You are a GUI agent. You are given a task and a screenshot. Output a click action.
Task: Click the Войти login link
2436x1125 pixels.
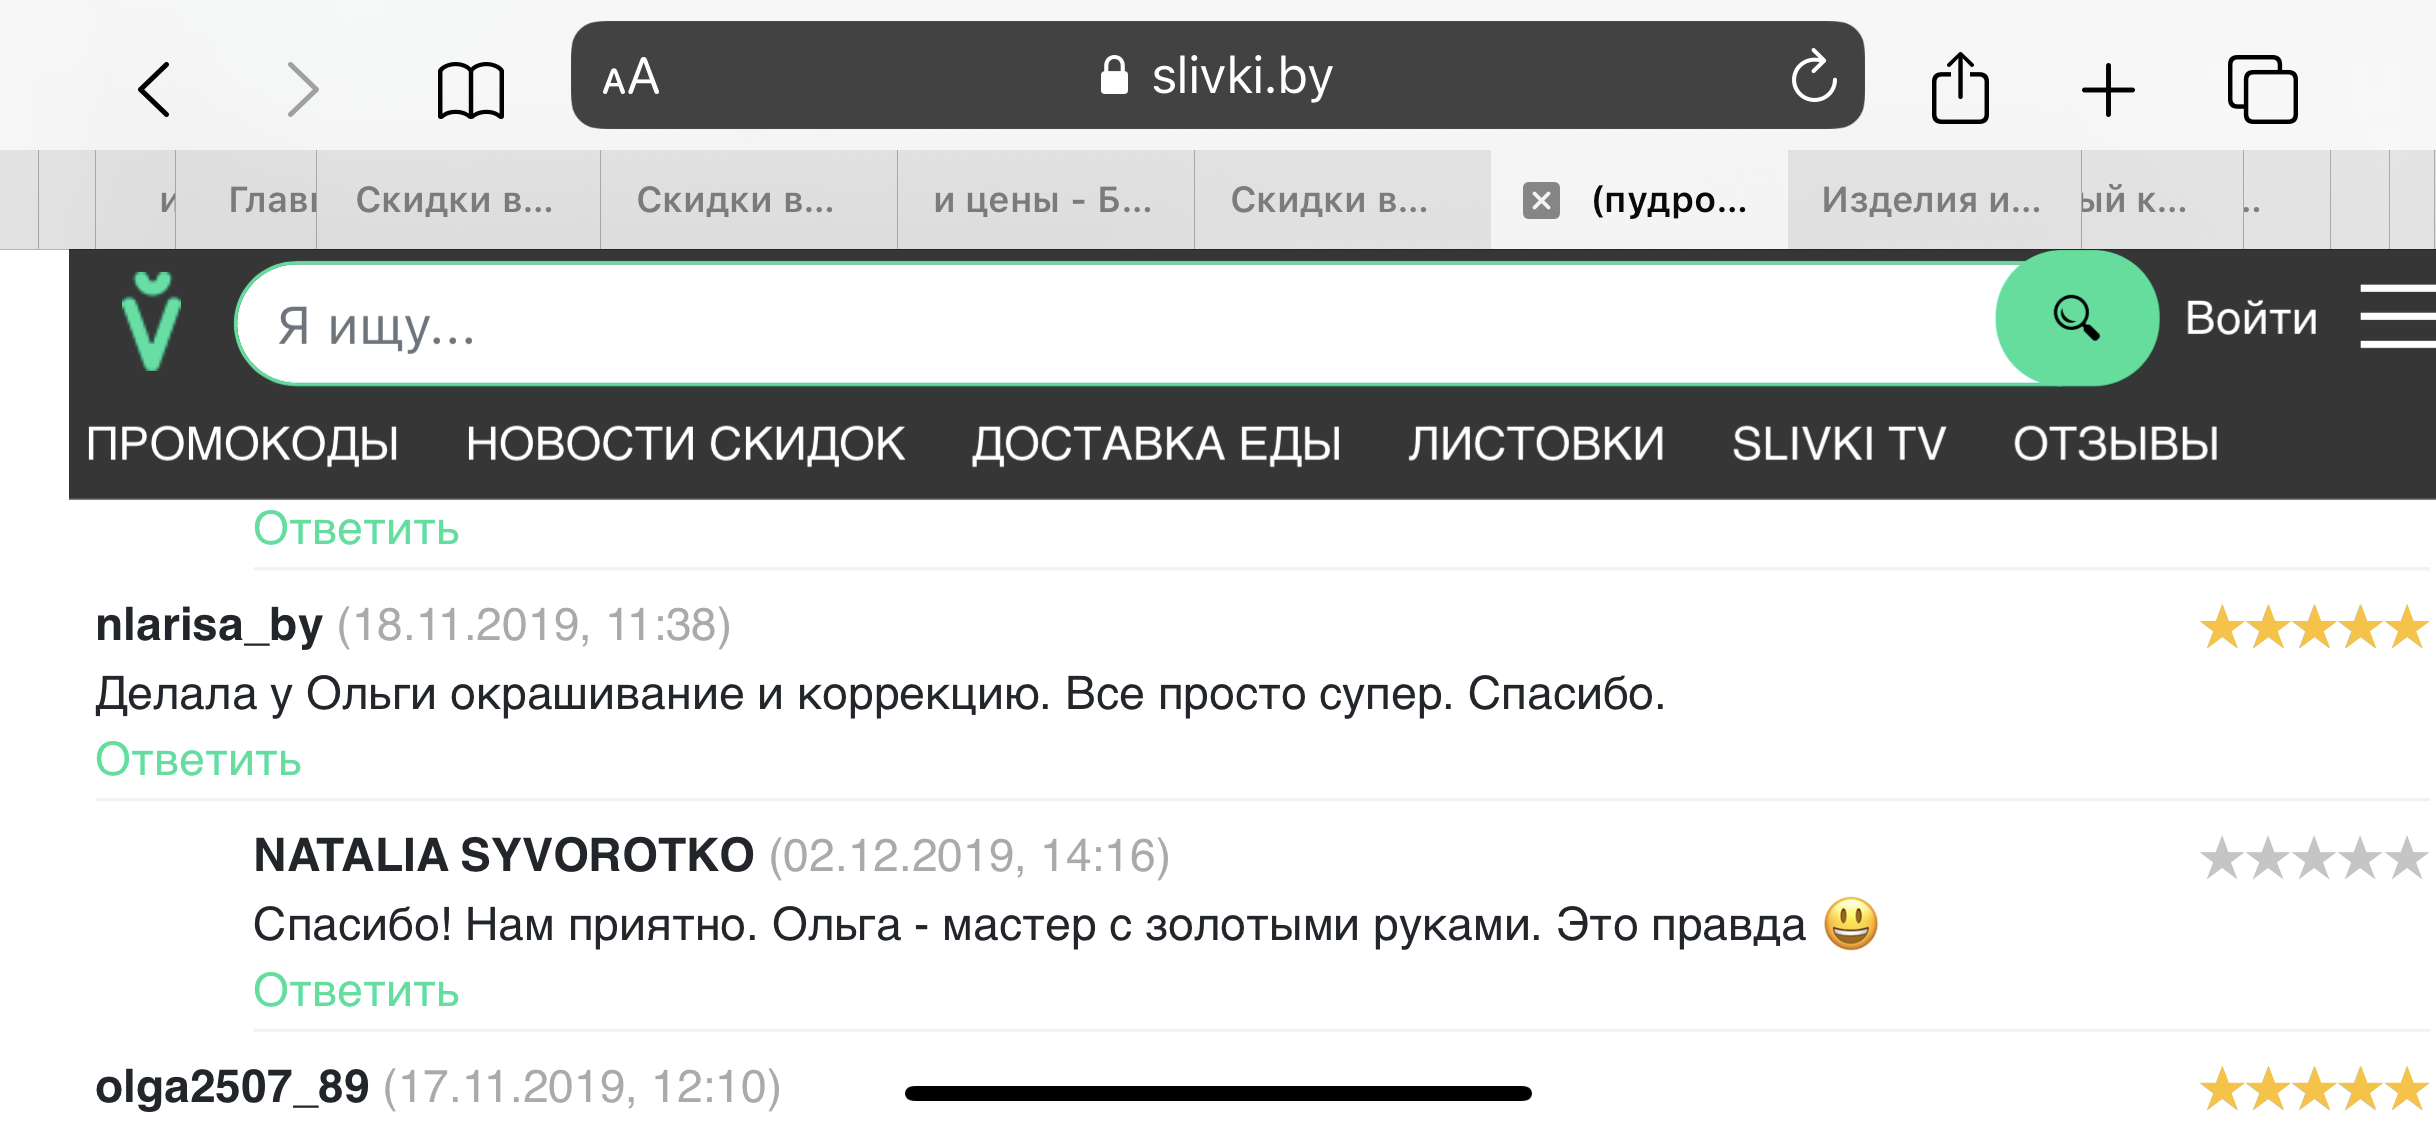pos(2250,319)
